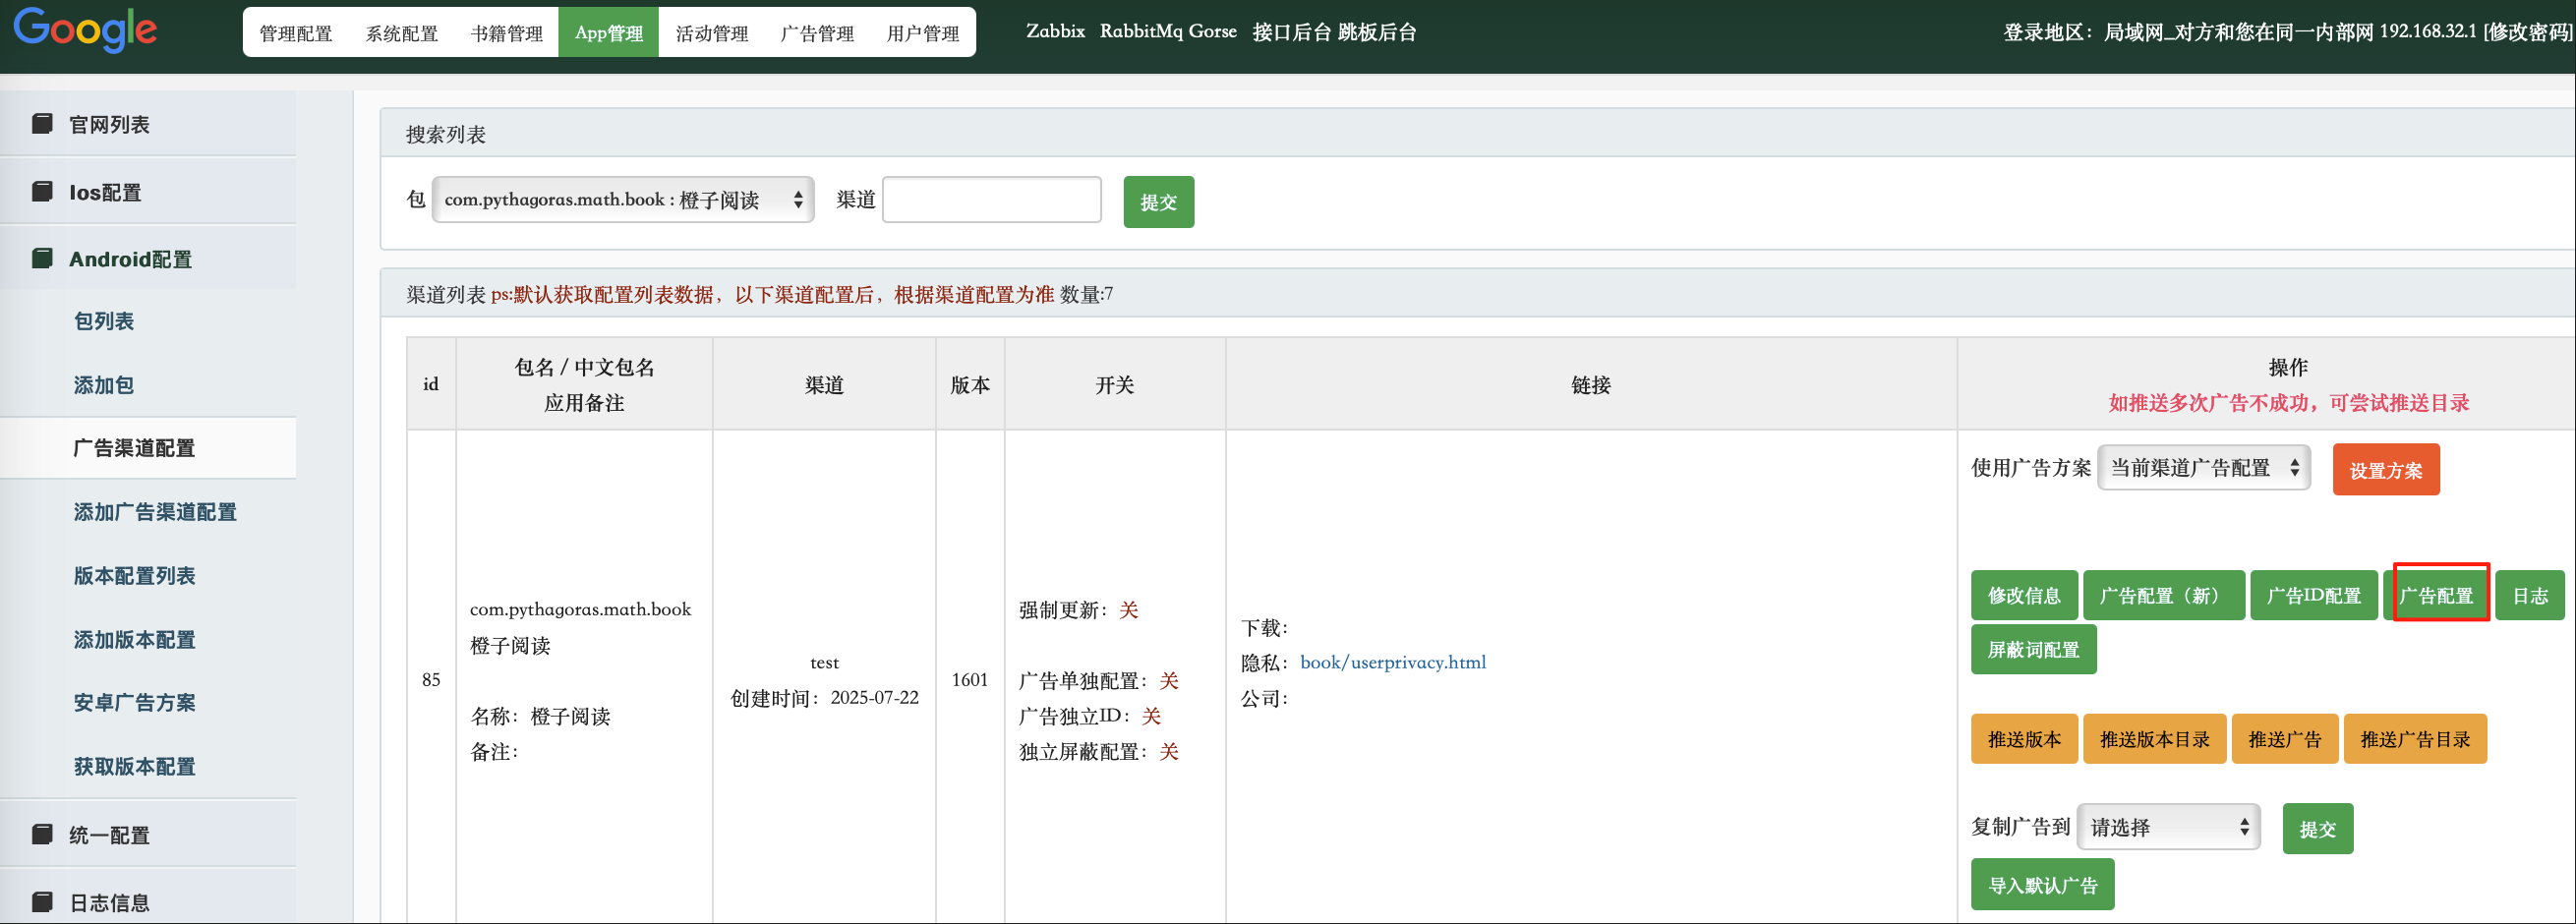Viewport: 2576px width, 924px height.
Task: Expand the 使用广告方案 dropdown
Action: click(2203, 468)
